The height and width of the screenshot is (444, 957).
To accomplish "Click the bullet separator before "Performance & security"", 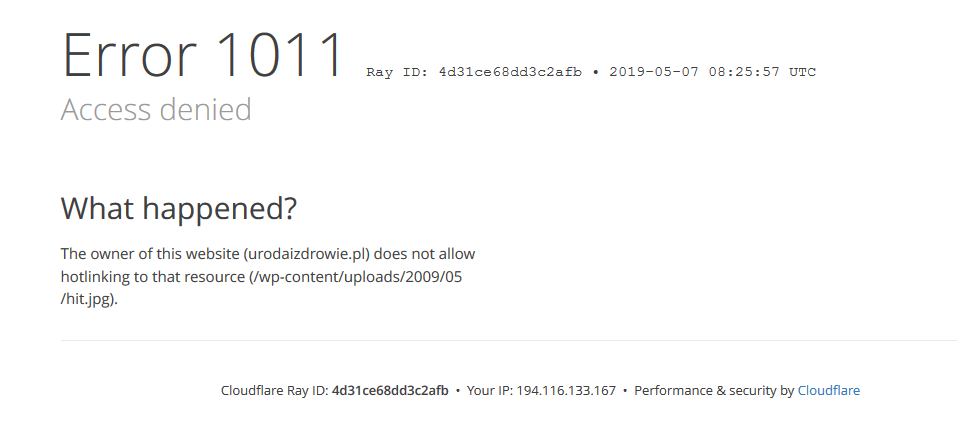I will [x=625, y=391].
